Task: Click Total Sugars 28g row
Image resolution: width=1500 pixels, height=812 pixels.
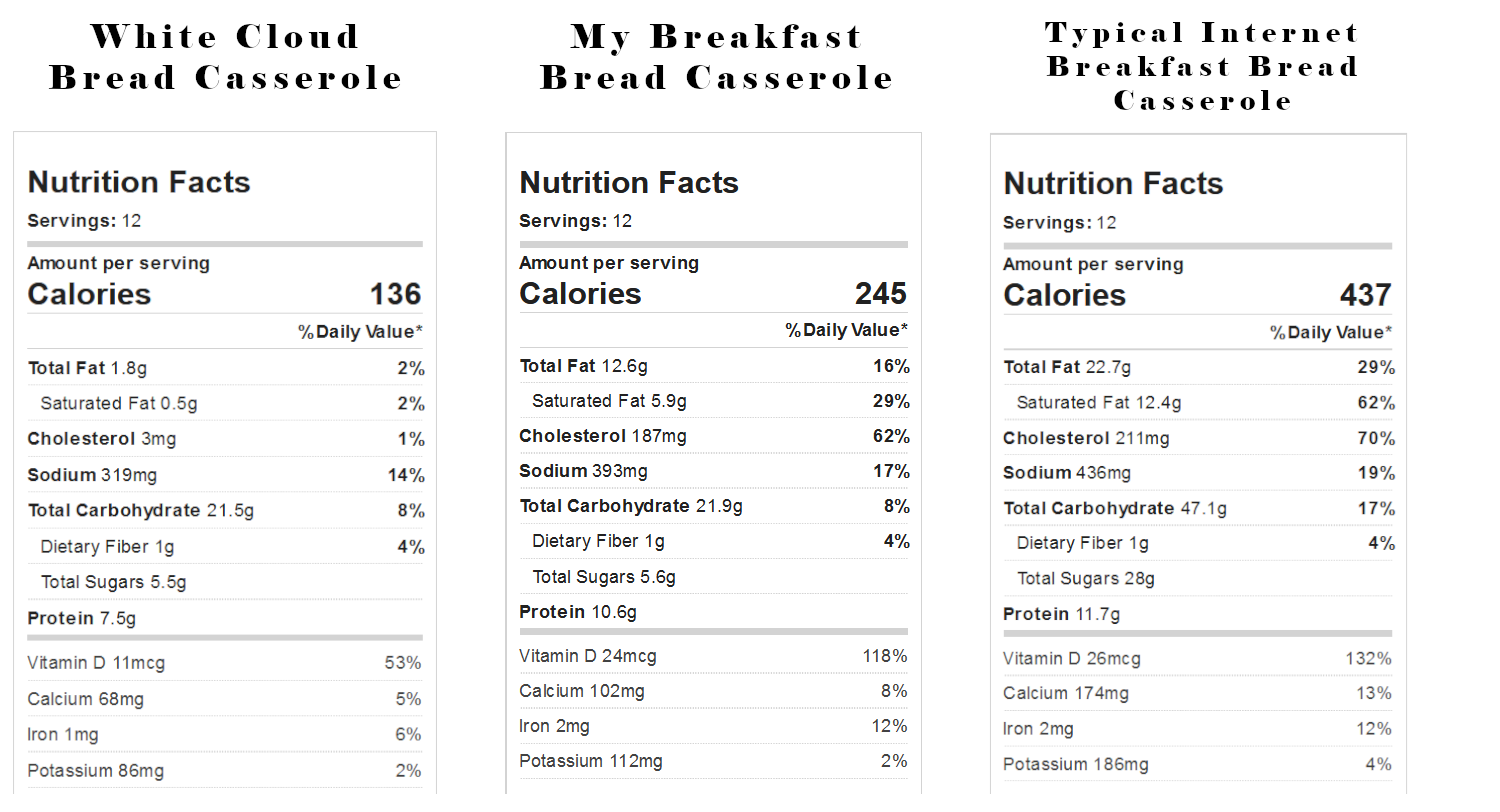Action: pyautogui.click(x=1199, y=578)
